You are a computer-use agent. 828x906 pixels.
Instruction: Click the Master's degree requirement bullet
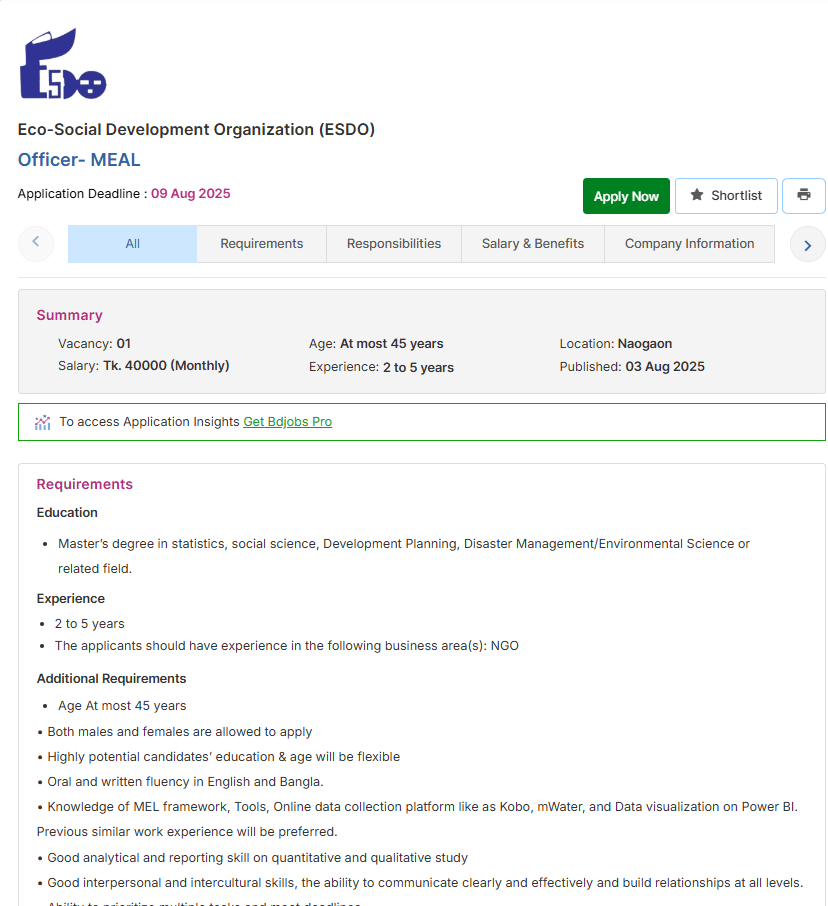[x=403, y=556]
